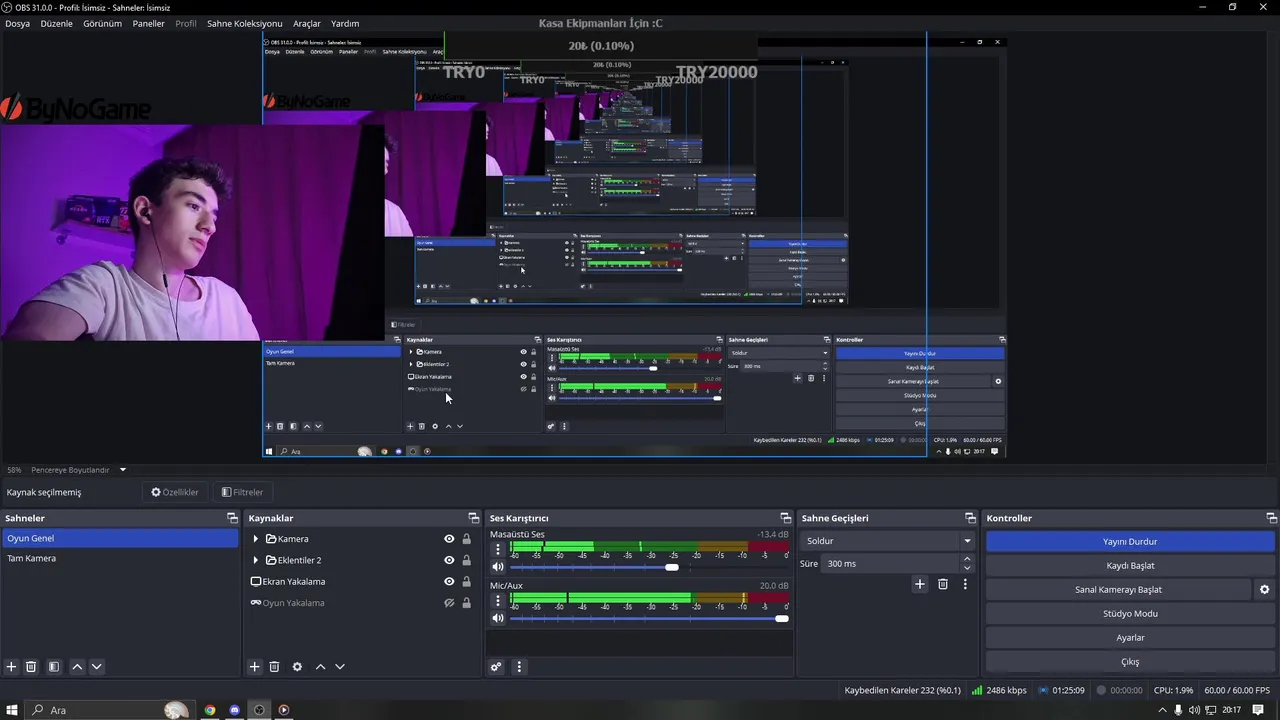The image size is (1280, 720).
Task: Undock the Kaynaklar panel
Action: coord(474,518)
